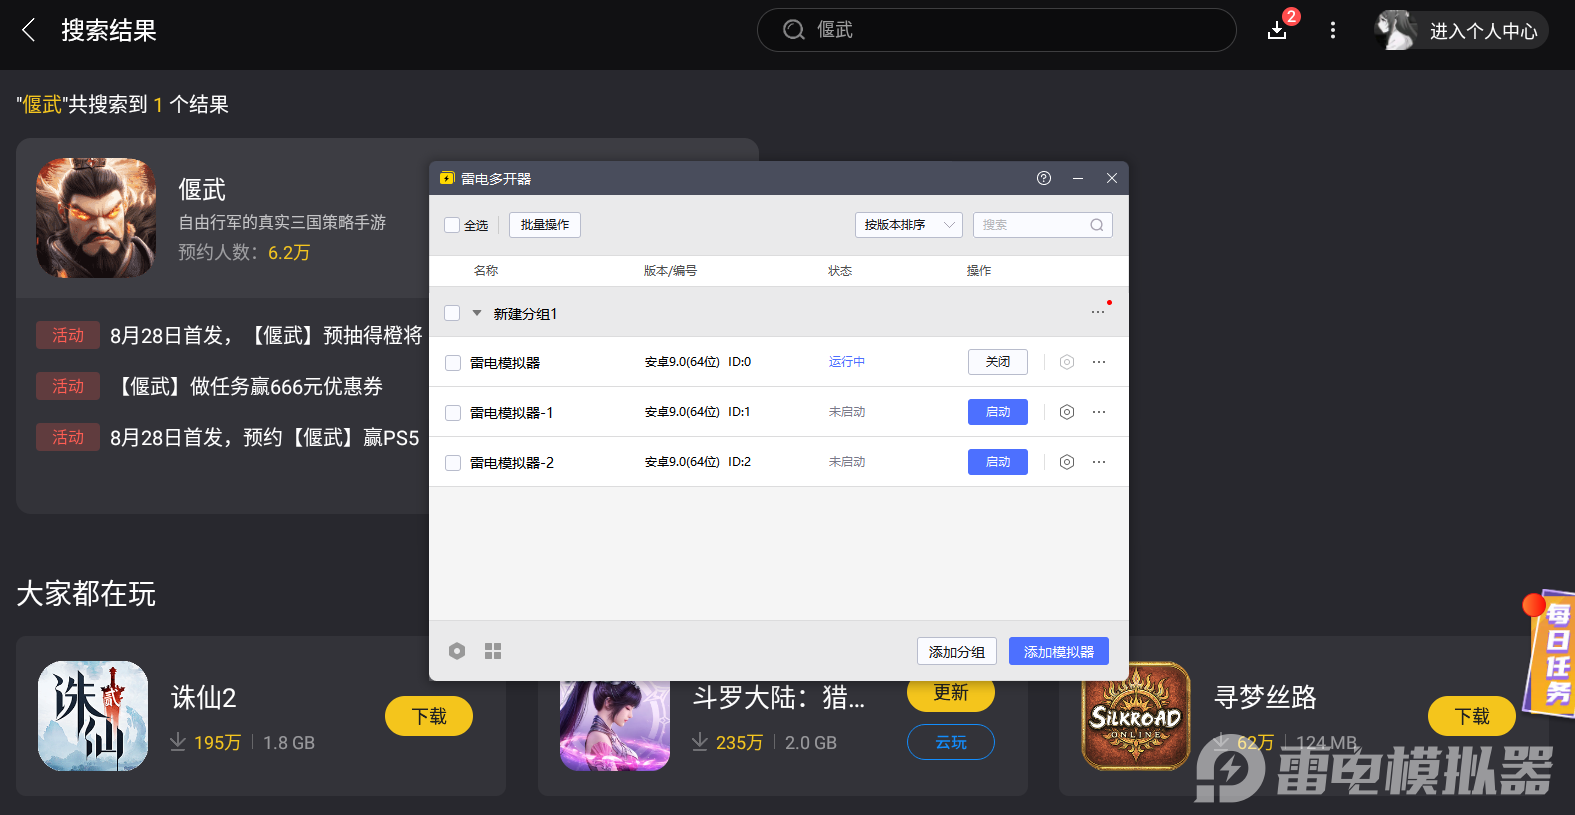Screen dimensions: 1575x815
Task: Open the 按版本排序 sort dropdown
Action: [x=909, y=225]
